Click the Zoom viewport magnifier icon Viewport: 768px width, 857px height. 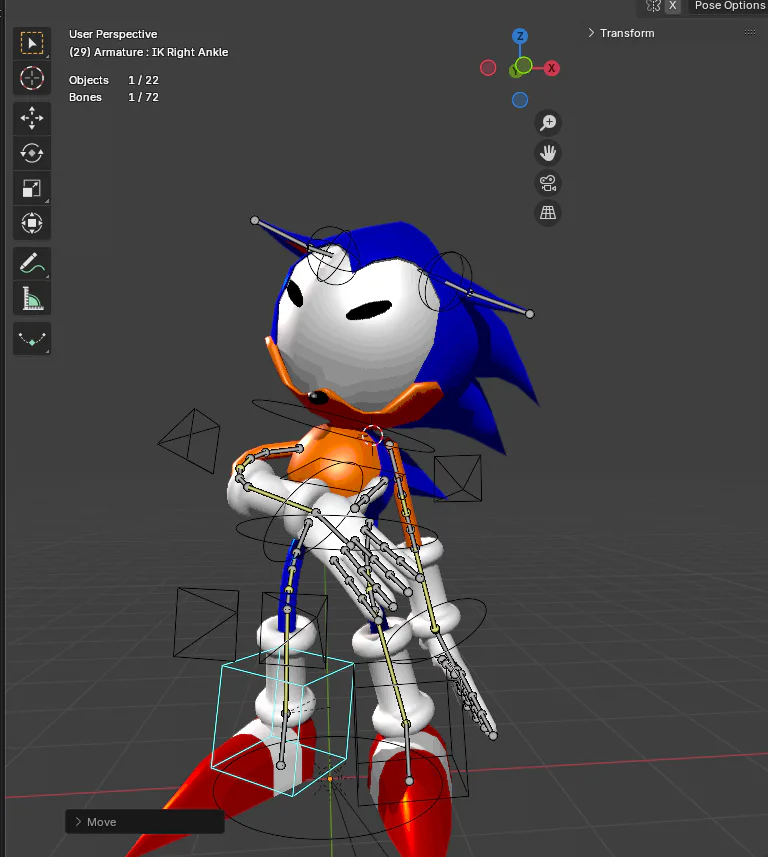[x=548, y=122]
